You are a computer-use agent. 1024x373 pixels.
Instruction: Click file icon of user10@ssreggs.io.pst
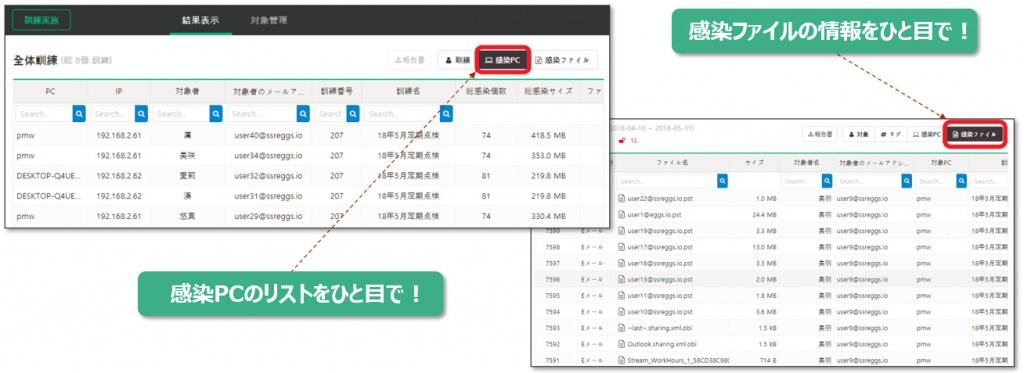pos(622,311)
